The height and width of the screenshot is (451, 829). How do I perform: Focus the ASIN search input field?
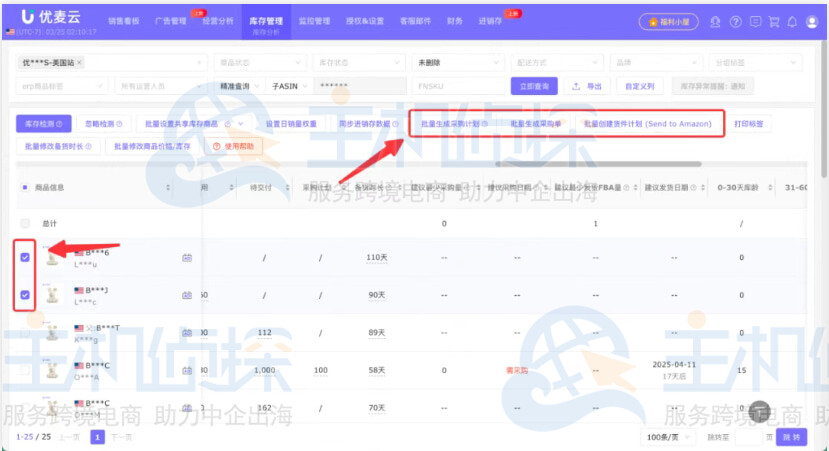tap(360, 86)
